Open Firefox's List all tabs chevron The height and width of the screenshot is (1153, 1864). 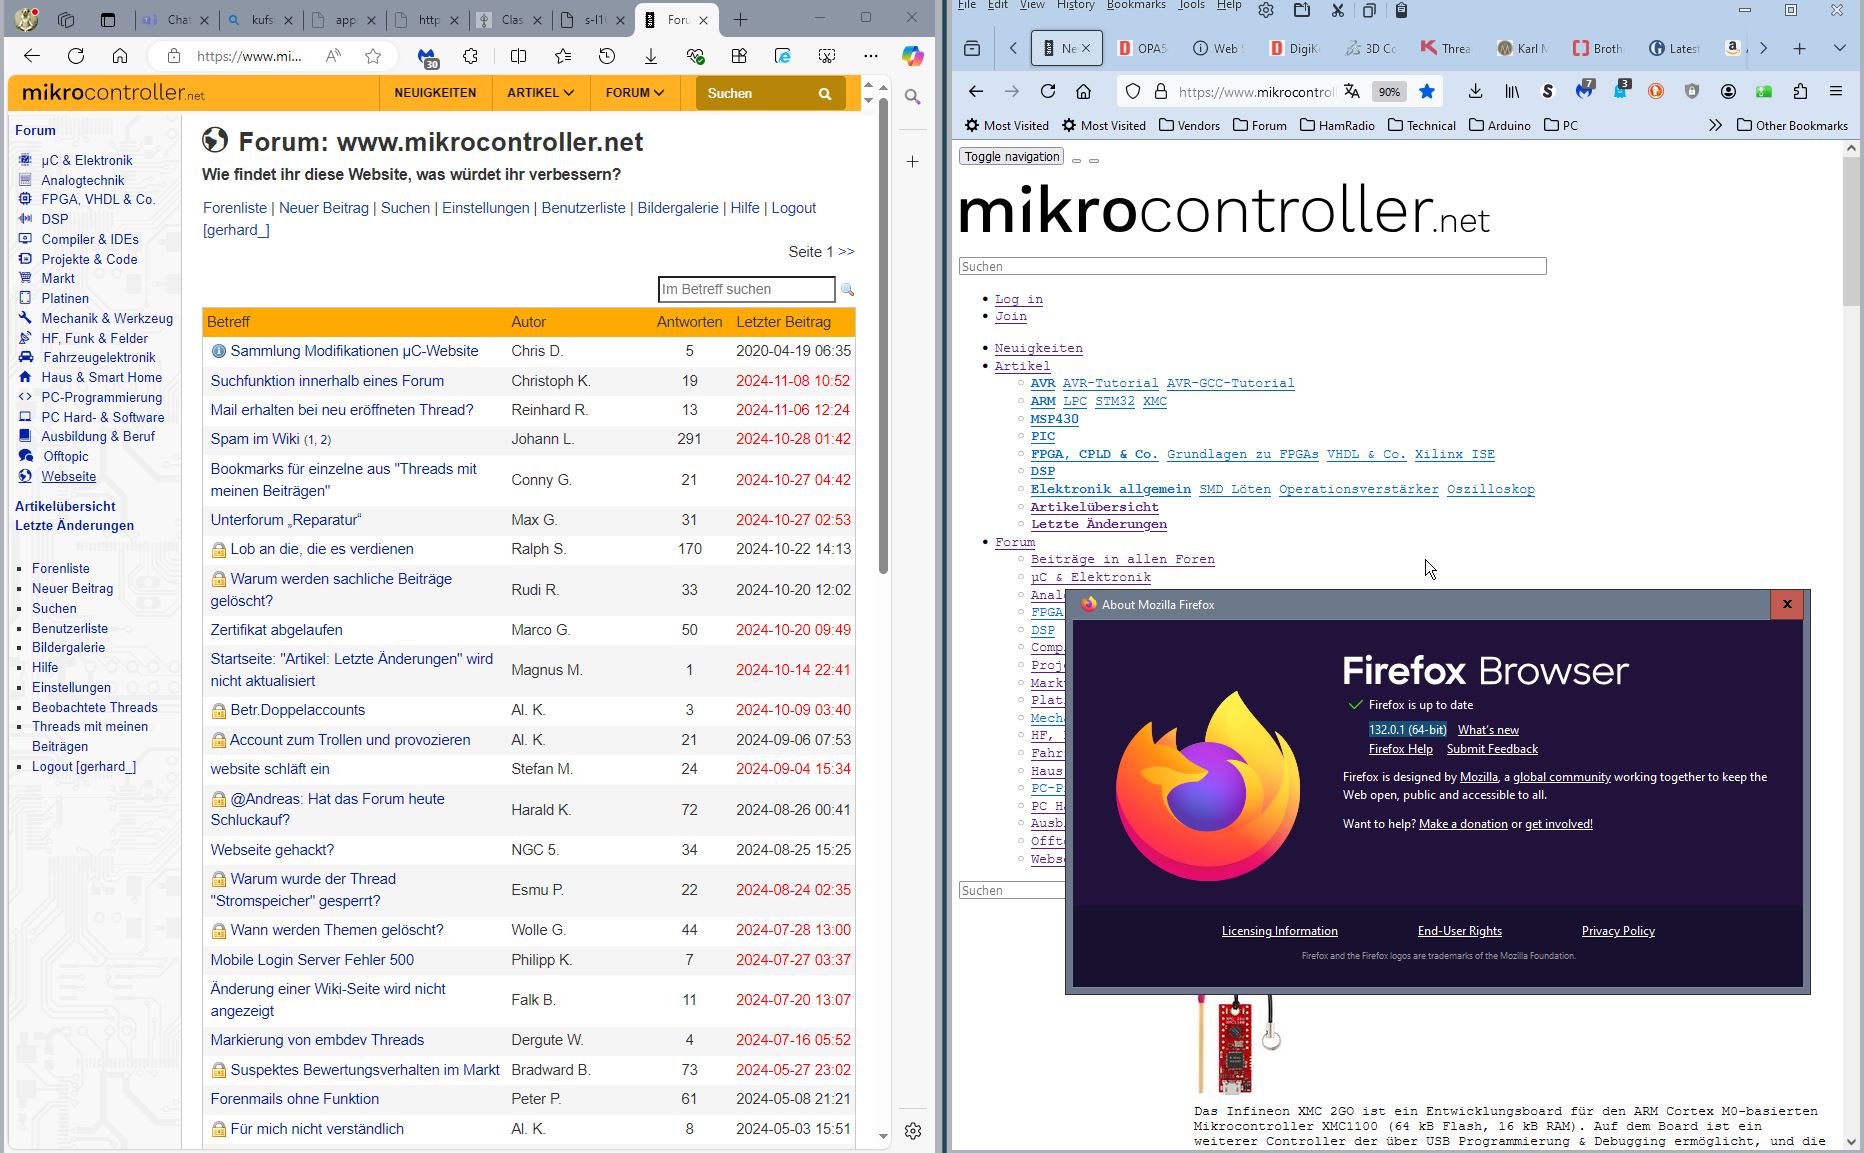coord(1839,48)
